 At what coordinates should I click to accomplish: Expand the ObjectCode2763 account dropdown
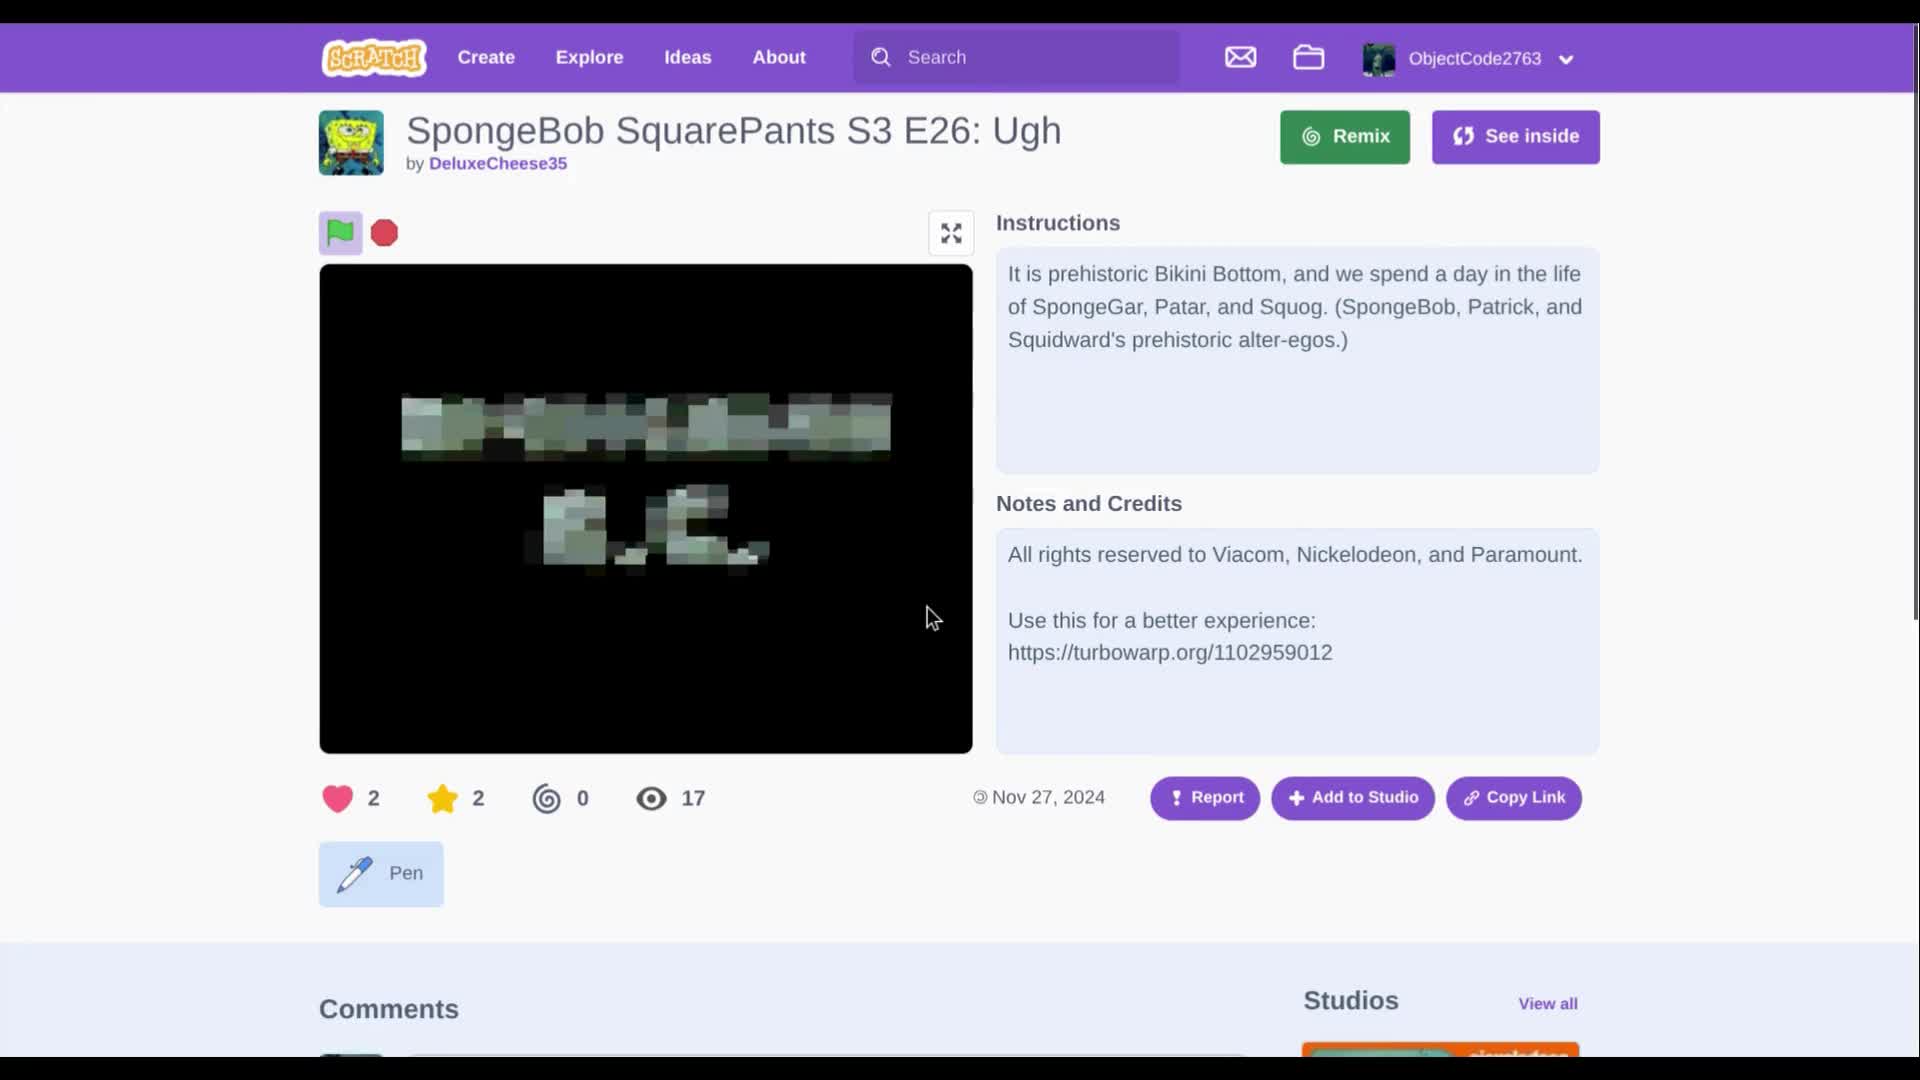[1566, 59]
